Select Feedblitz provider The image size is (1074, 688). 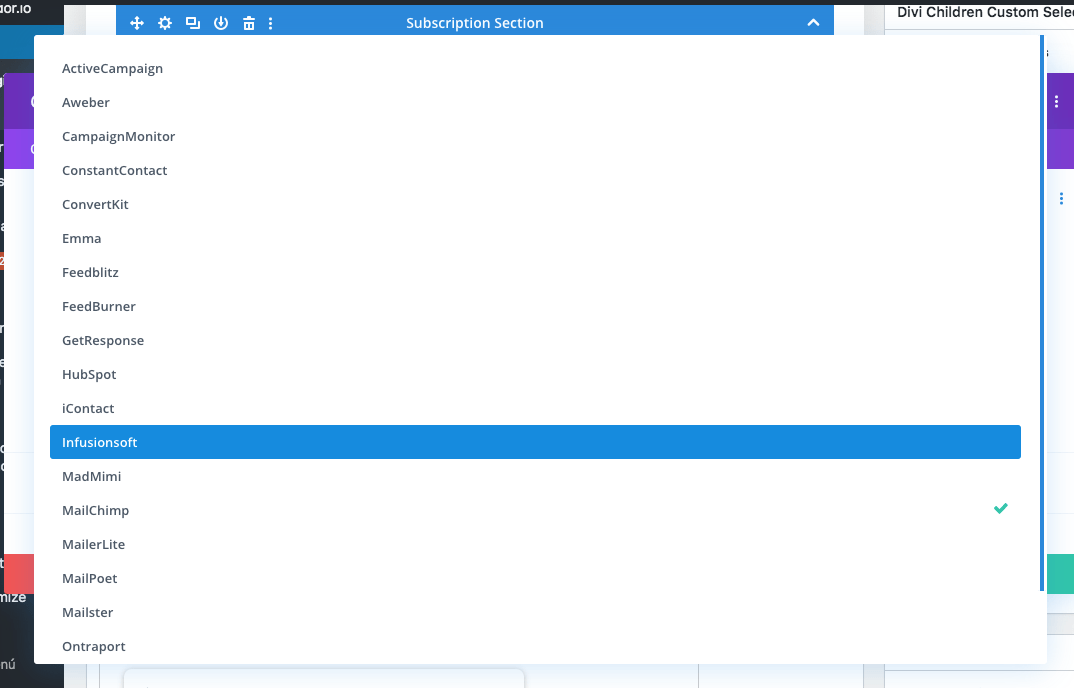coord(535,273)
